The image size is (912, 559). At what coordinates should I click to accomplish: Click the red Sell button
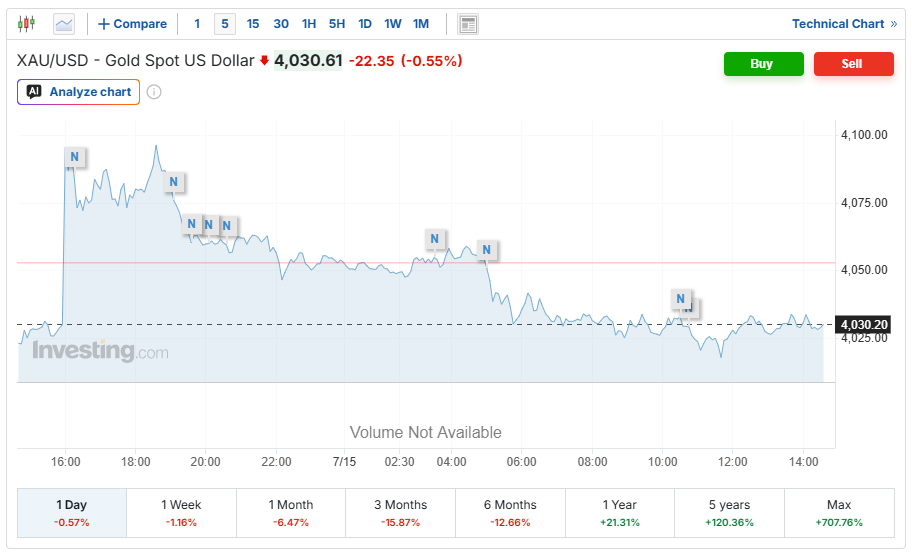point(853,64)
